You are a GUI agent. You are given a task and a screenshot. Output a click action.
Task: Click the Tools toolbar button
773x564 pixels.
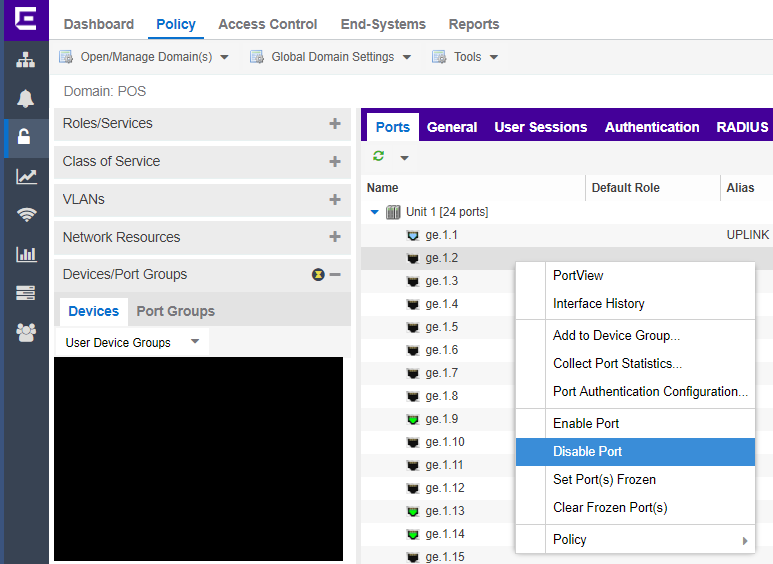466,57
